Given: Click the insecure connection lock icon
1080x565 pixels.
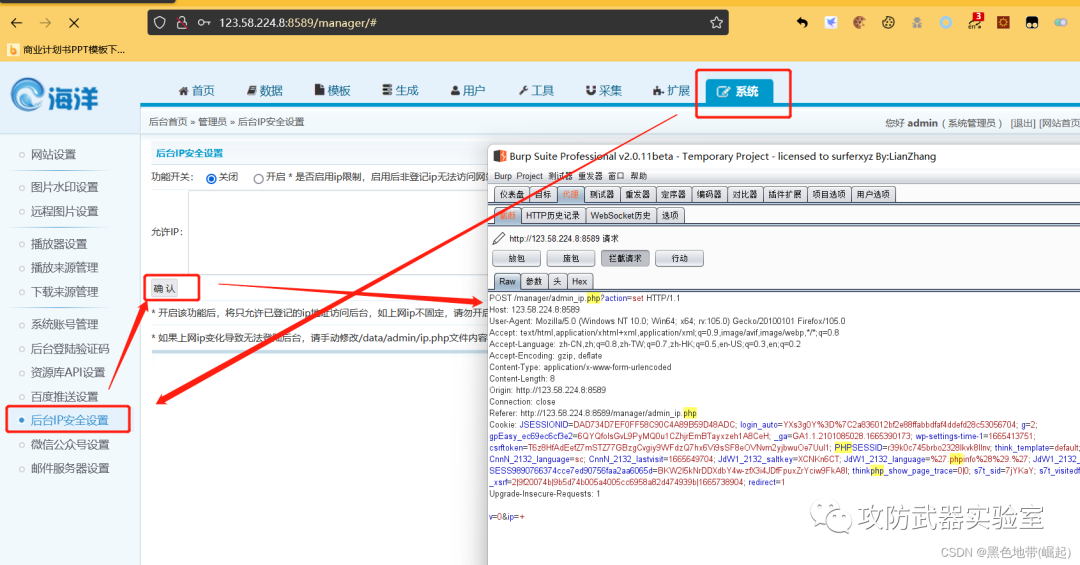Looking at the screenshot, I should click(x=182, y=23).
